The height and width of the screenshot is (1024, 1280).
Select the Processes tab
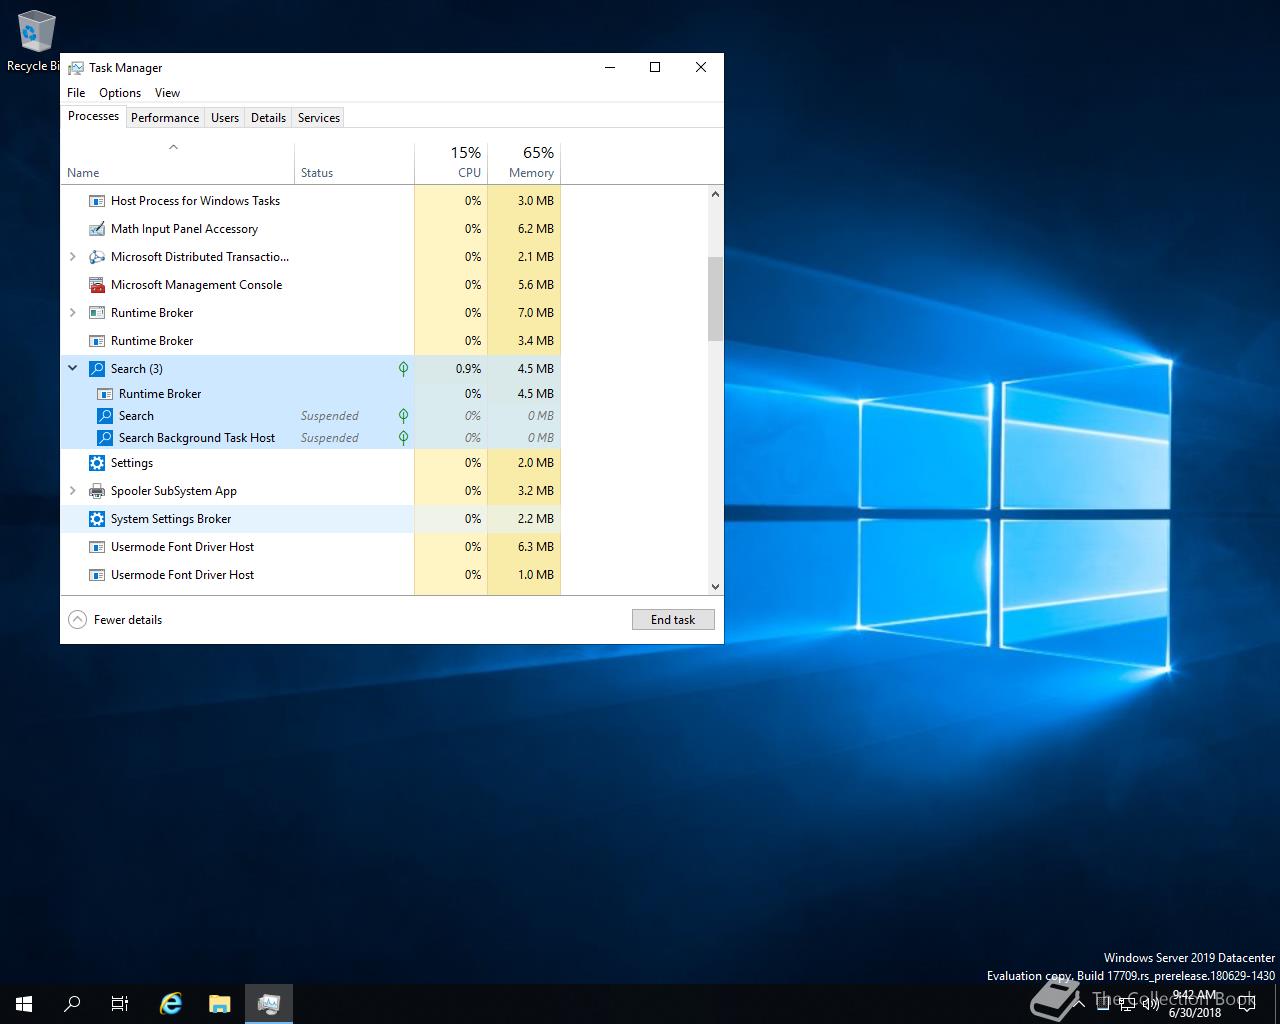coord(94,116)
